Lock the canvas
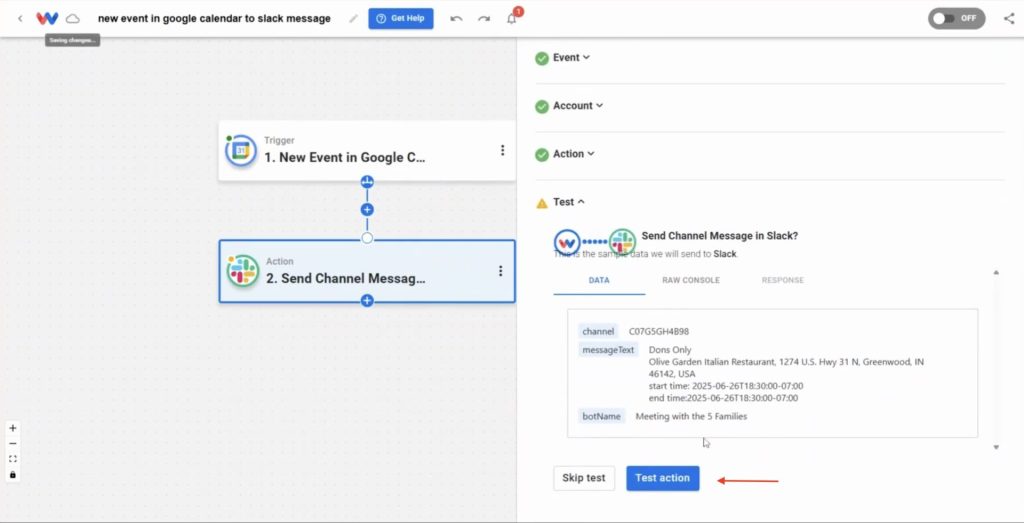The height and width of the screenshot is (523, 1024). coord(12,475)
